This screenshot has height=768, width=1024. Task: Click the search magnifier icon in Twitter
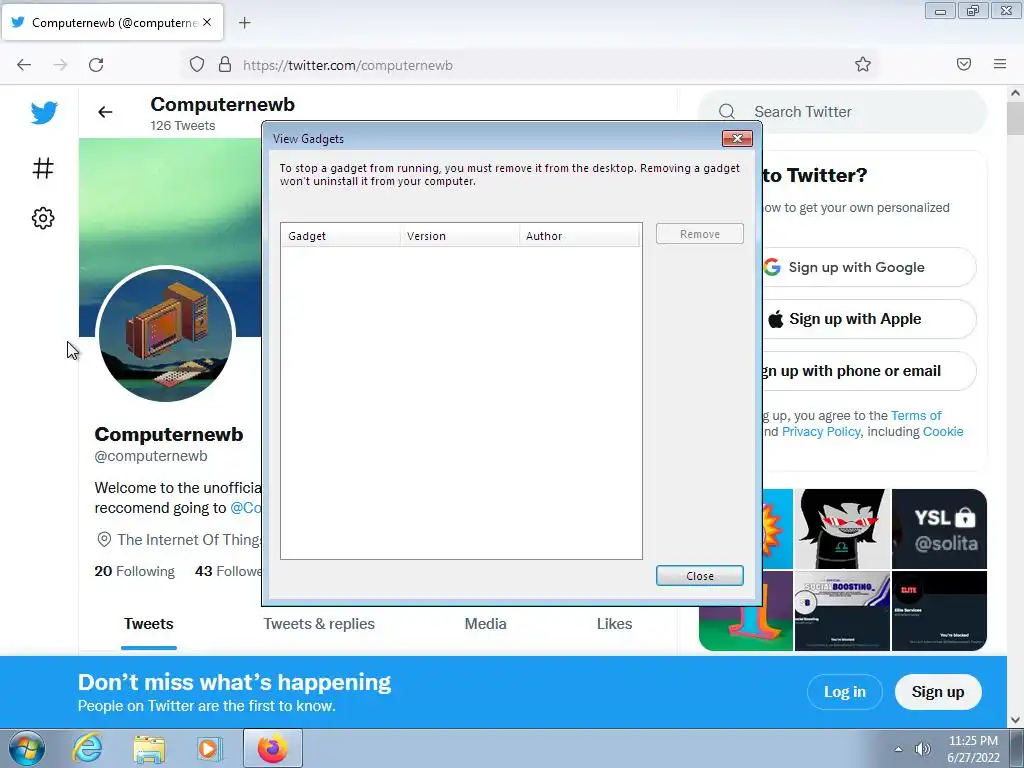tap(727, 112)
